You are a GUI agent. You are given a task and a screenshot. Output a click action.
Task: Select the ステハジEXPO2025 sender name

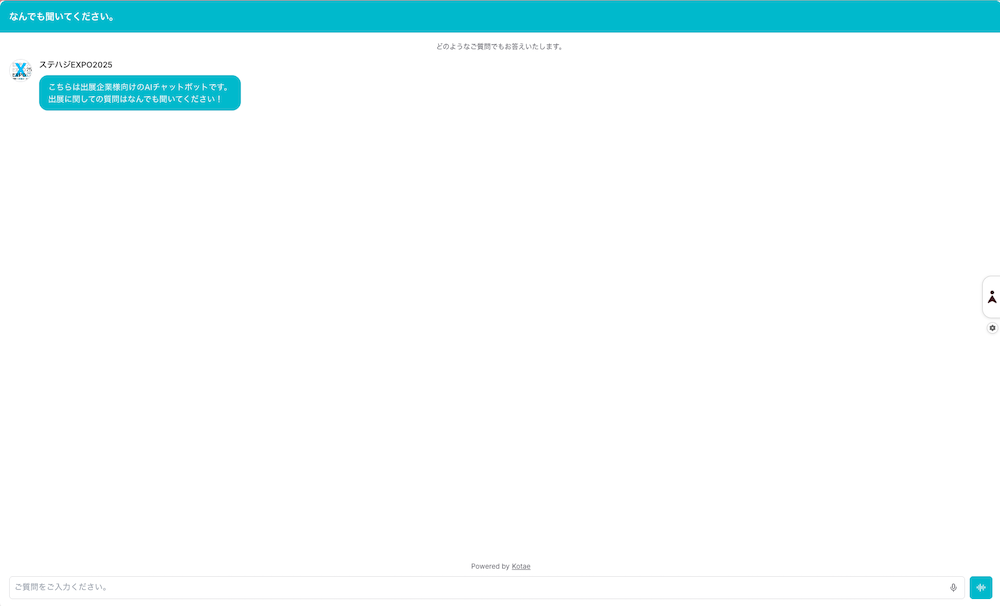76,65
